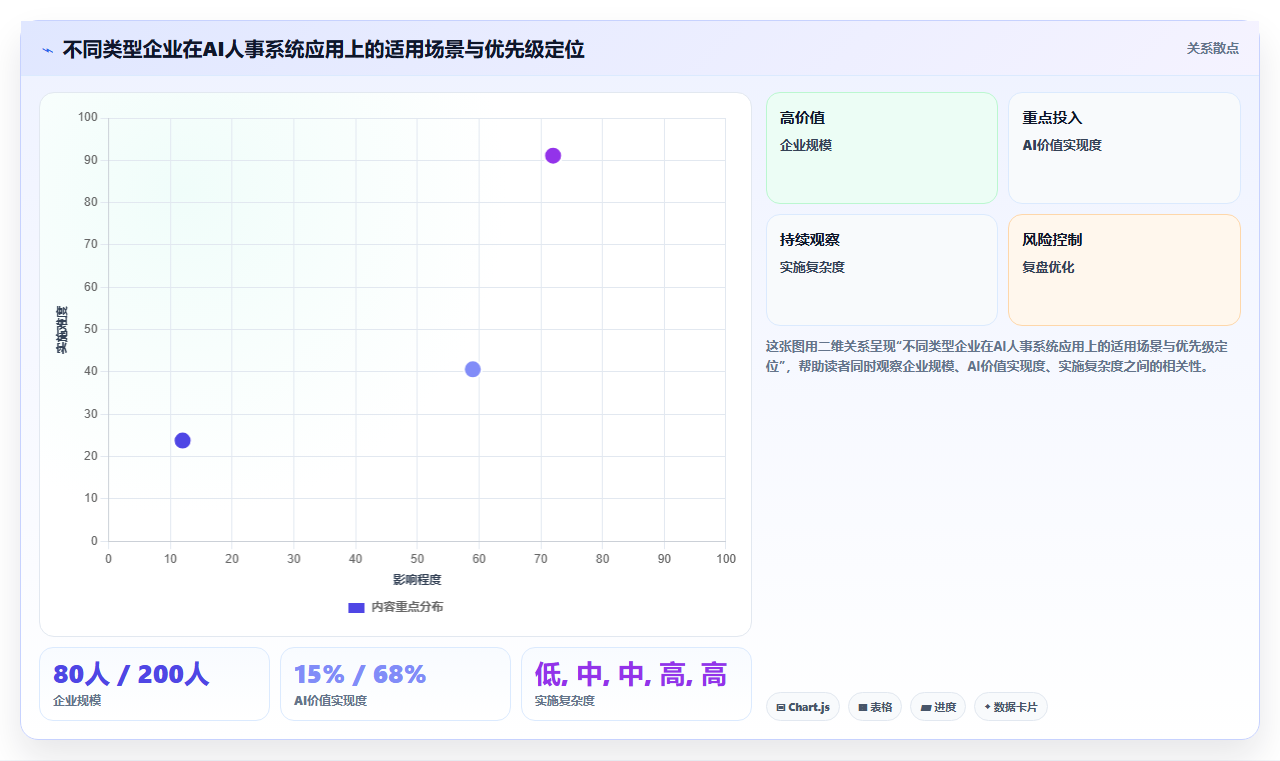
Task: Click the 实施难度 y-axis title
Action: coord(62,329)
